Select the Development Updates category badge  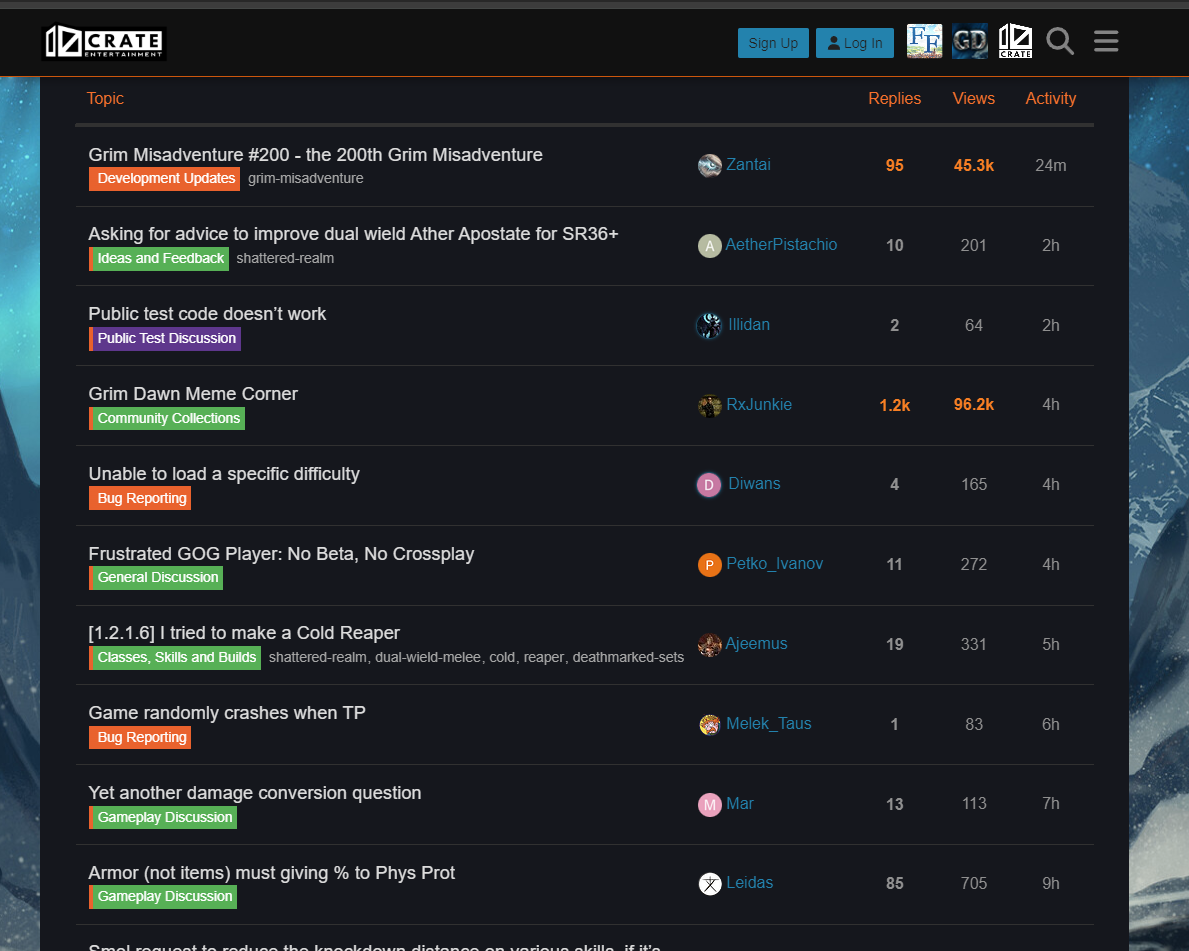165,179
